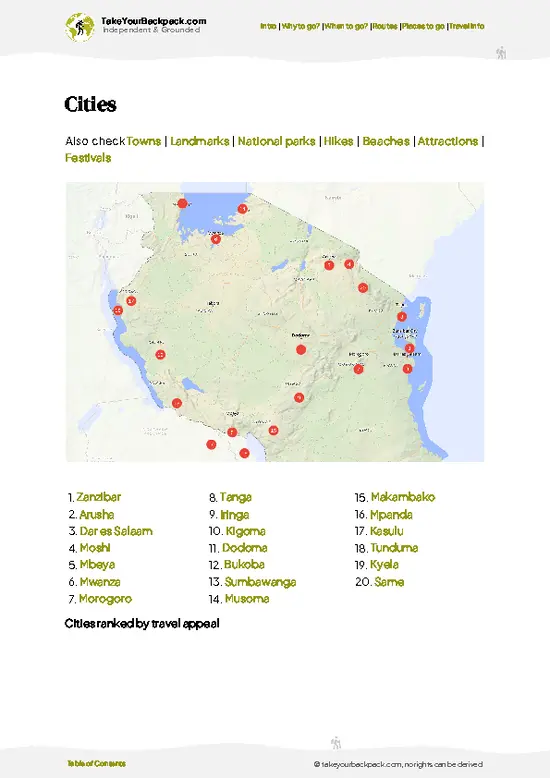
Task: Follow the Towns link
Action: coord(143,141)
